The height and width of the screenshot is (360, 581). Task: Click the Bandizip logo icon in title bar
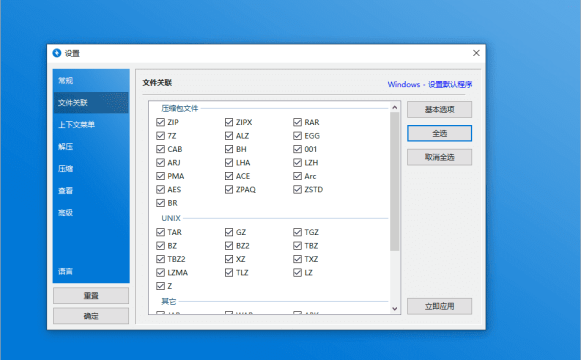point(57,53)
